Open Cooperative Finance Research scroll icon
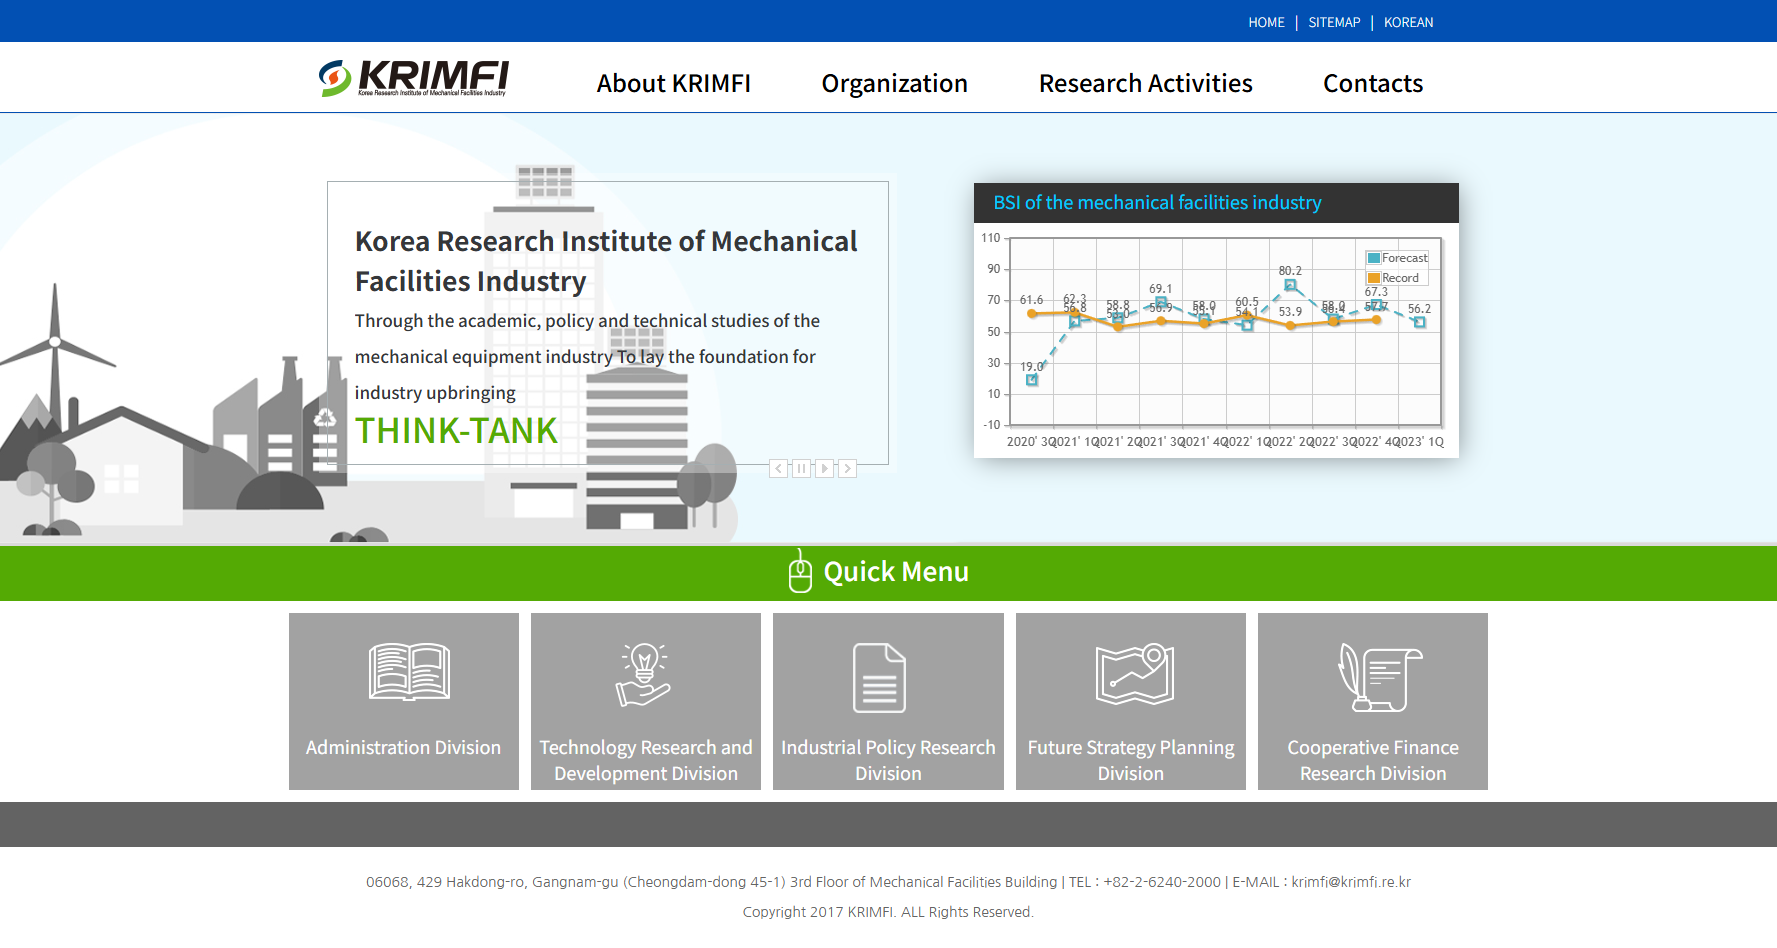Image resolution: width=1777 pixels, height=948 pixels. coord(1379,677)
